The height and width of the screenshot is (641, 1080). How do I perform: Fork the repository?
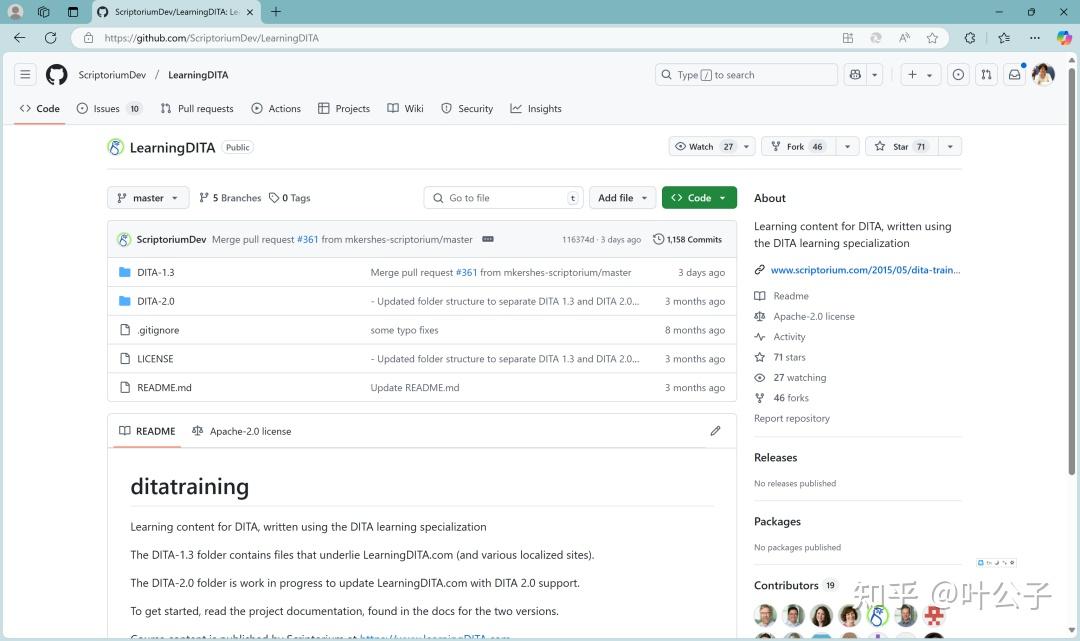(x=798, y=147)
